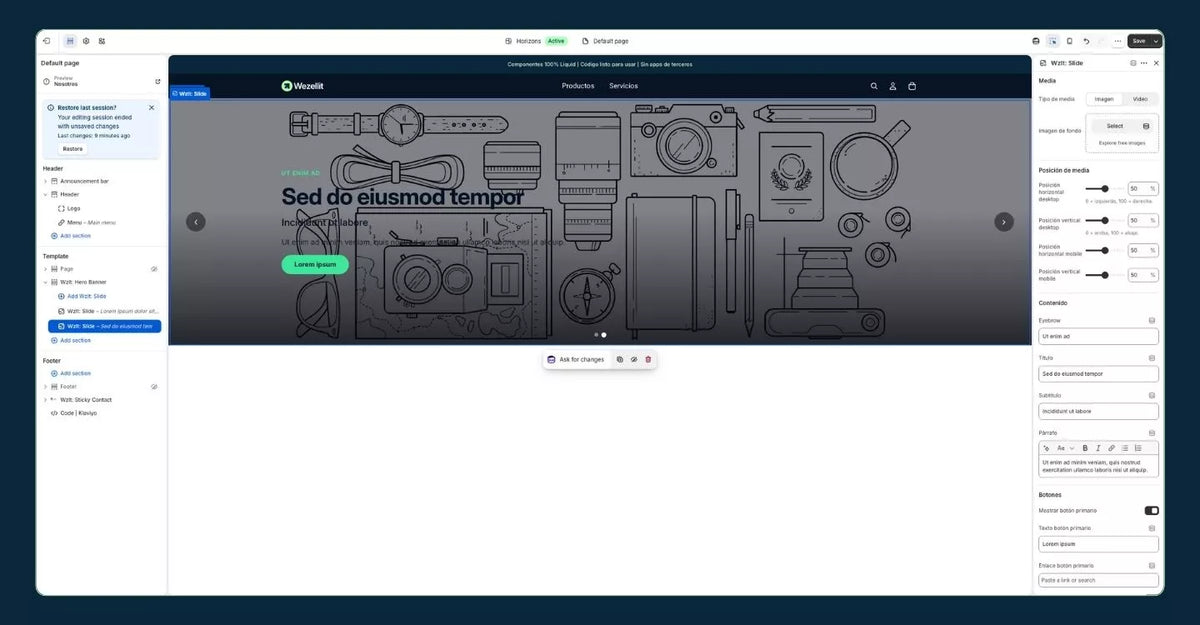Open the Save dropdown arrow
The width and height of the screenshot is (1200, 625).
pos(1157,41)
